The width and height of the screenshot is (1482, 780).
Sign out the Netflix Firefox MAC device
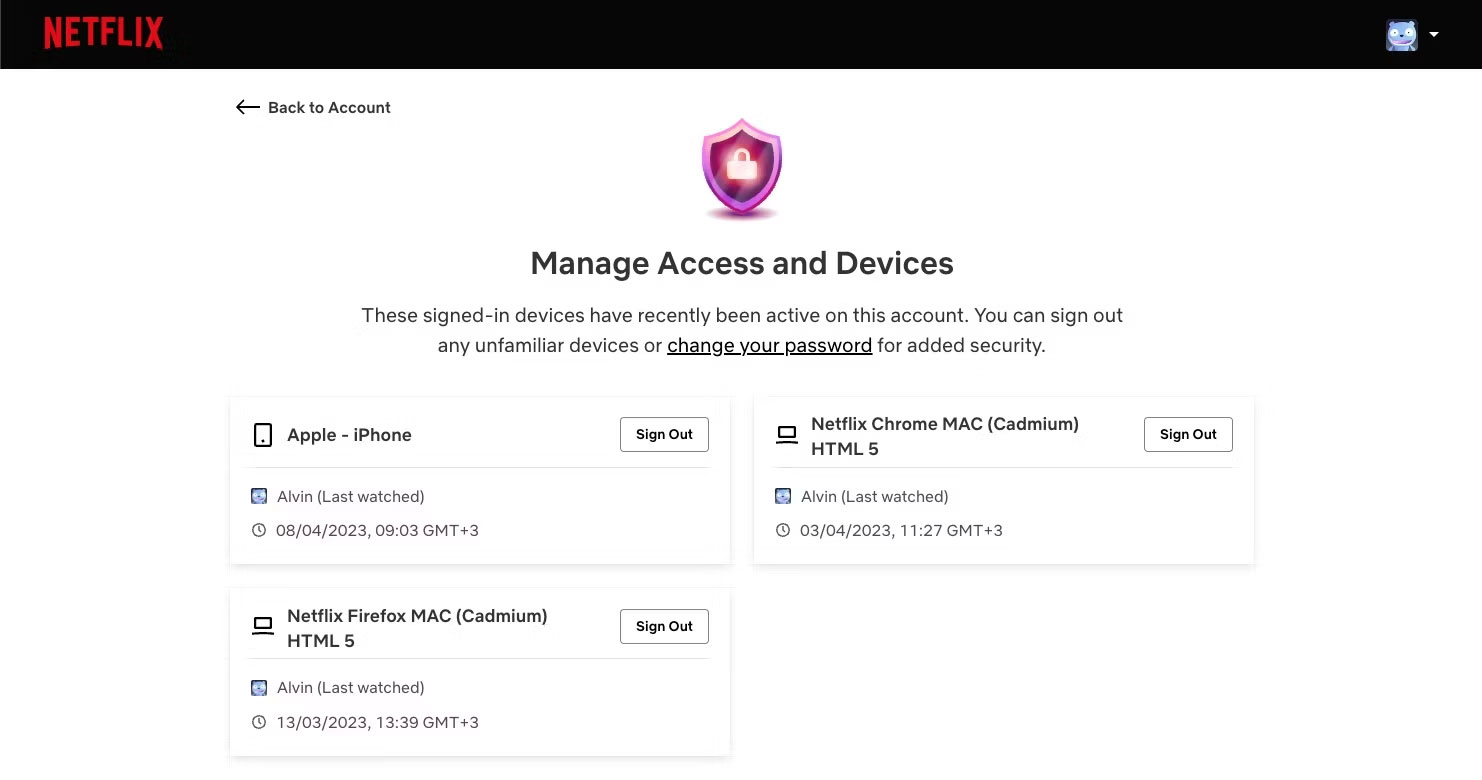664,627
